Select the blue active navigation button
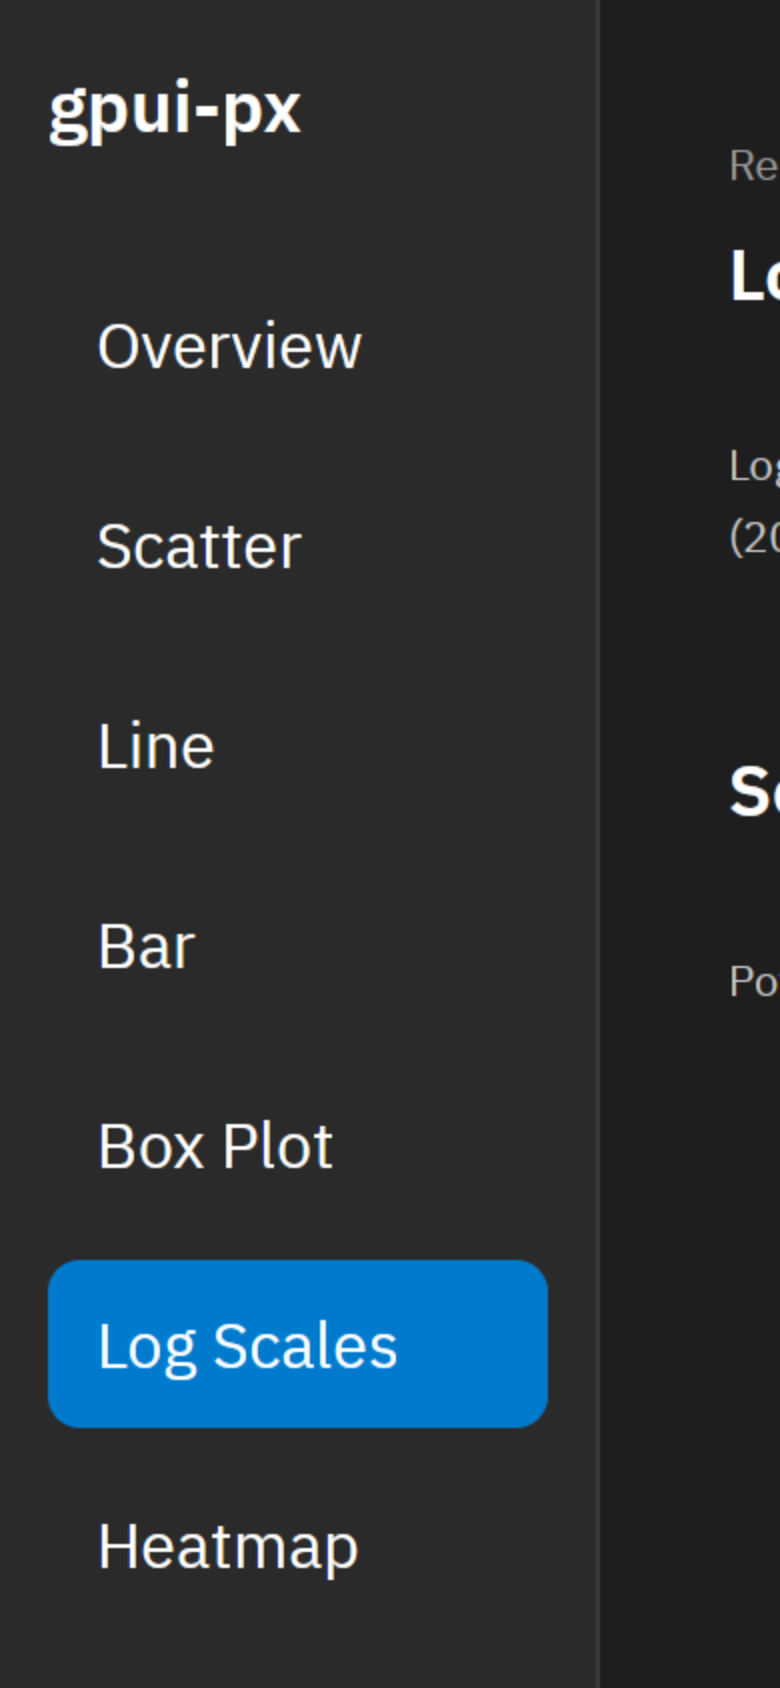Image resolution: width=780 pixels, height=1688 pixels. point(298,1344)
